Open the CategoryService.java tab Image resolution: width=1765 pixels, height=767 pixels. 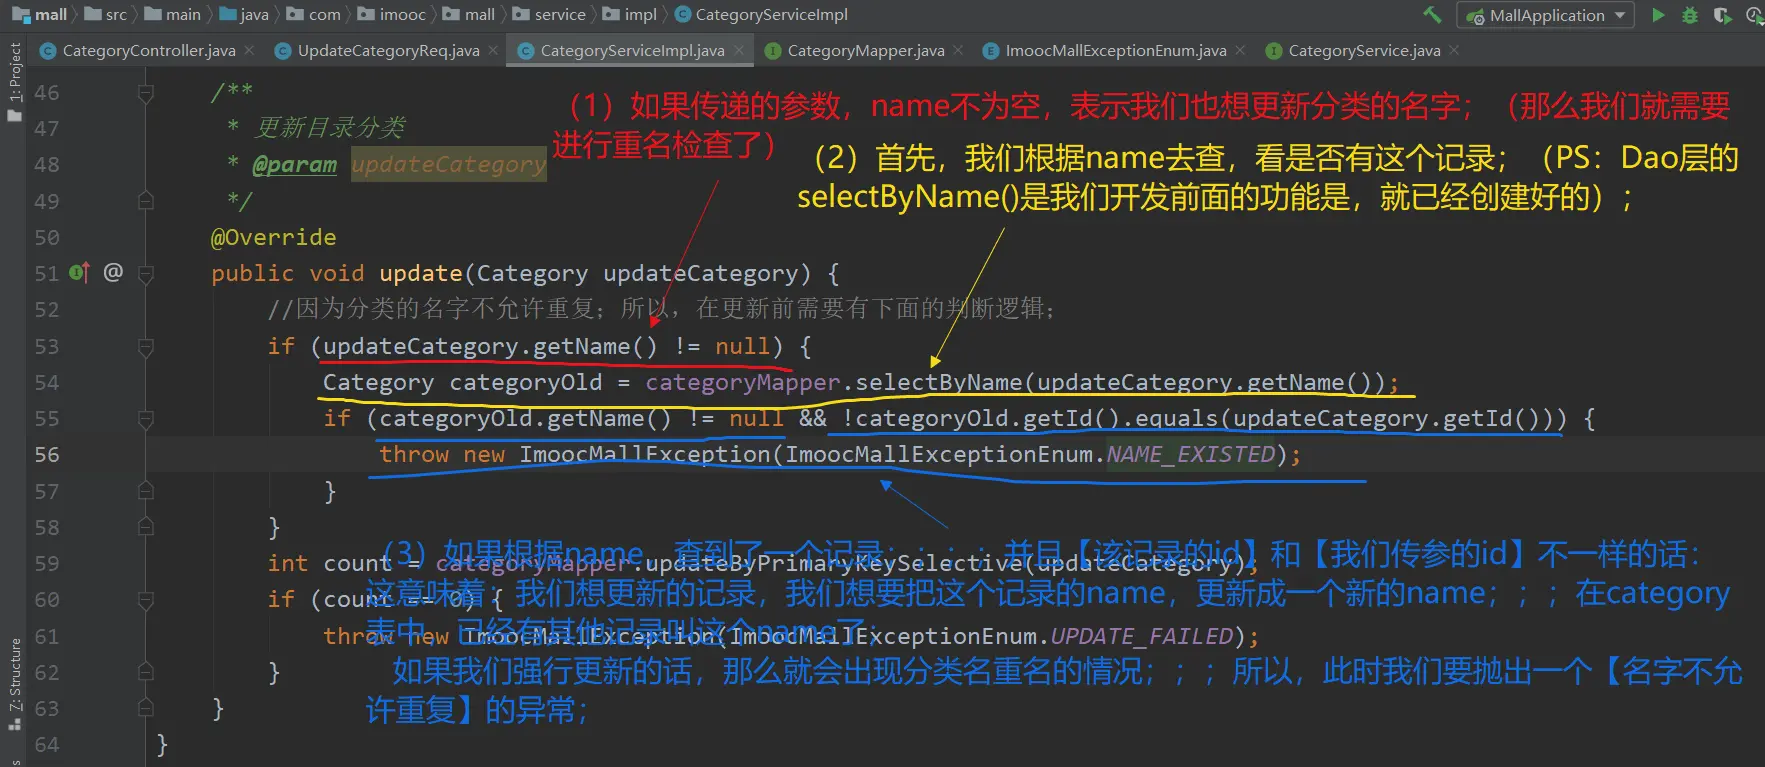tap(1364, 50)
